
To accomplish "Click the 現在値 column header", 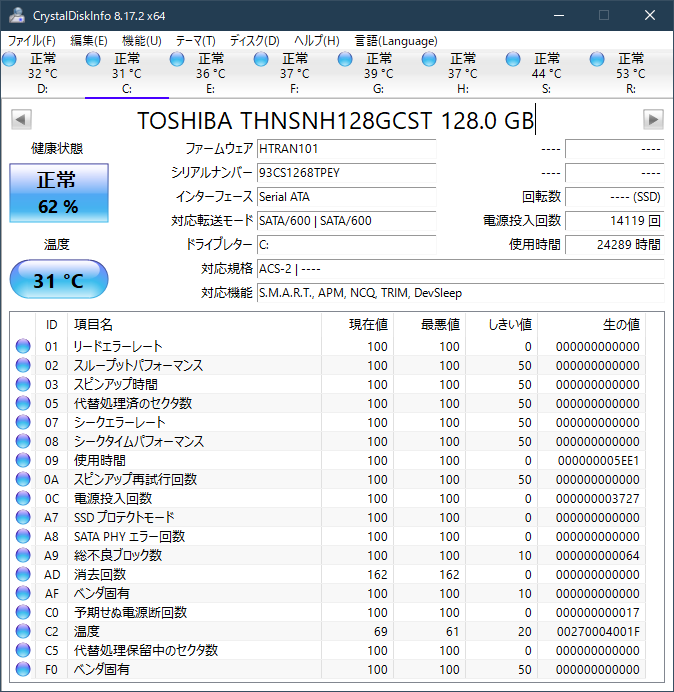I will (358, 325).
